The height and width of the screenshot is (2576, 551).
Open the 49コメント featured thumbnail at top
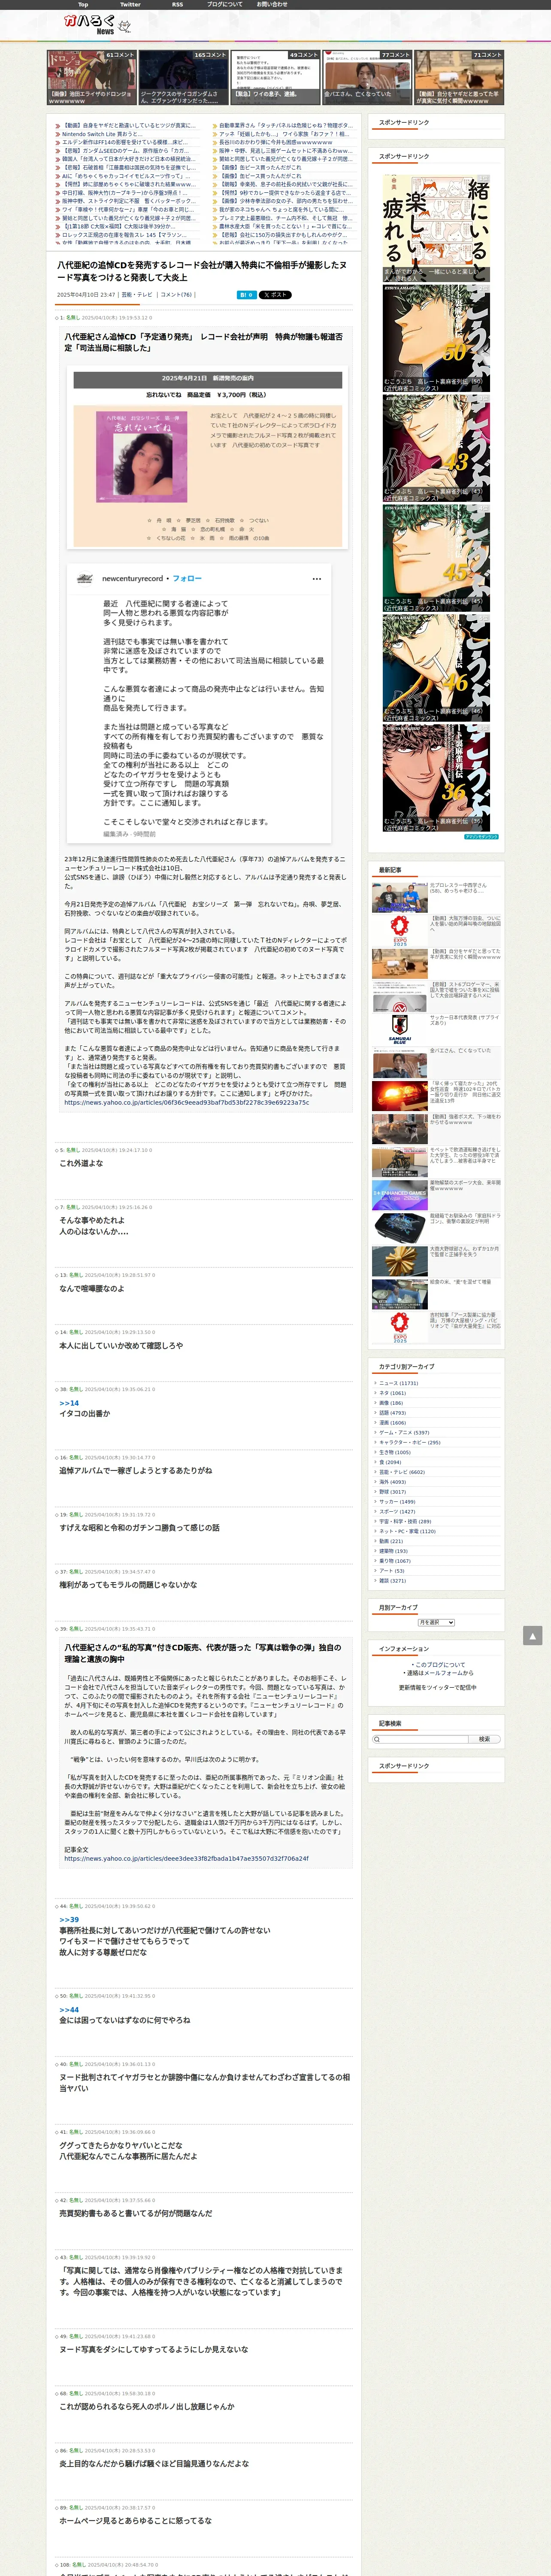pos(275,77)
